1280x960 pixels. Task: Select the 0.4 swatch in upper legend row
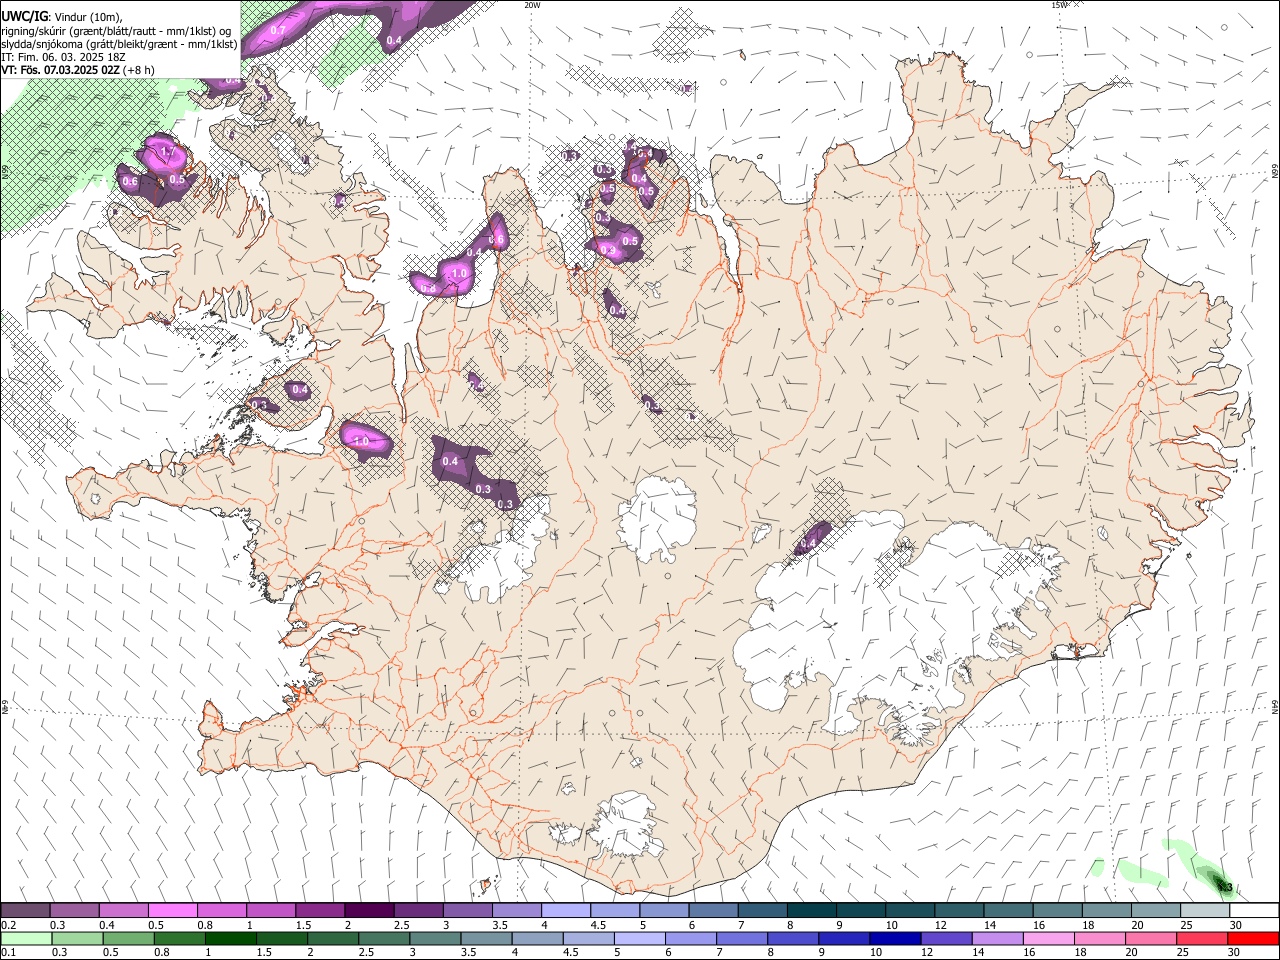(x=123, y=911)
